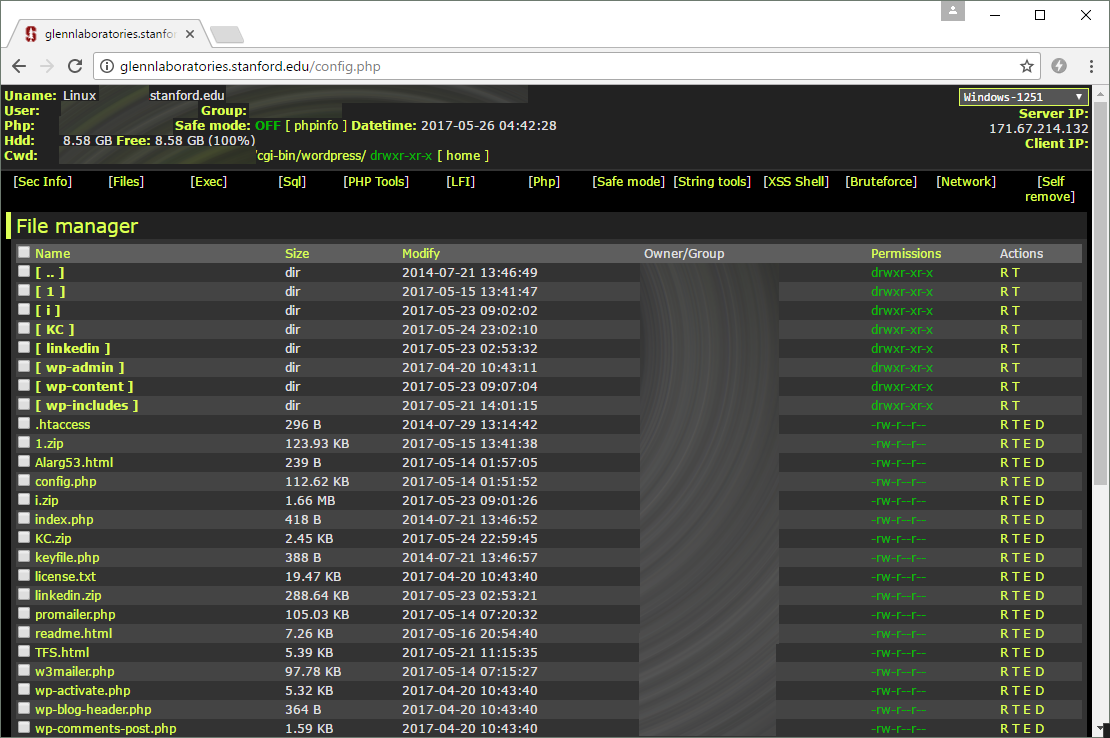
Task: Open the [Files] menu
Action: click(x=126, y=181)
